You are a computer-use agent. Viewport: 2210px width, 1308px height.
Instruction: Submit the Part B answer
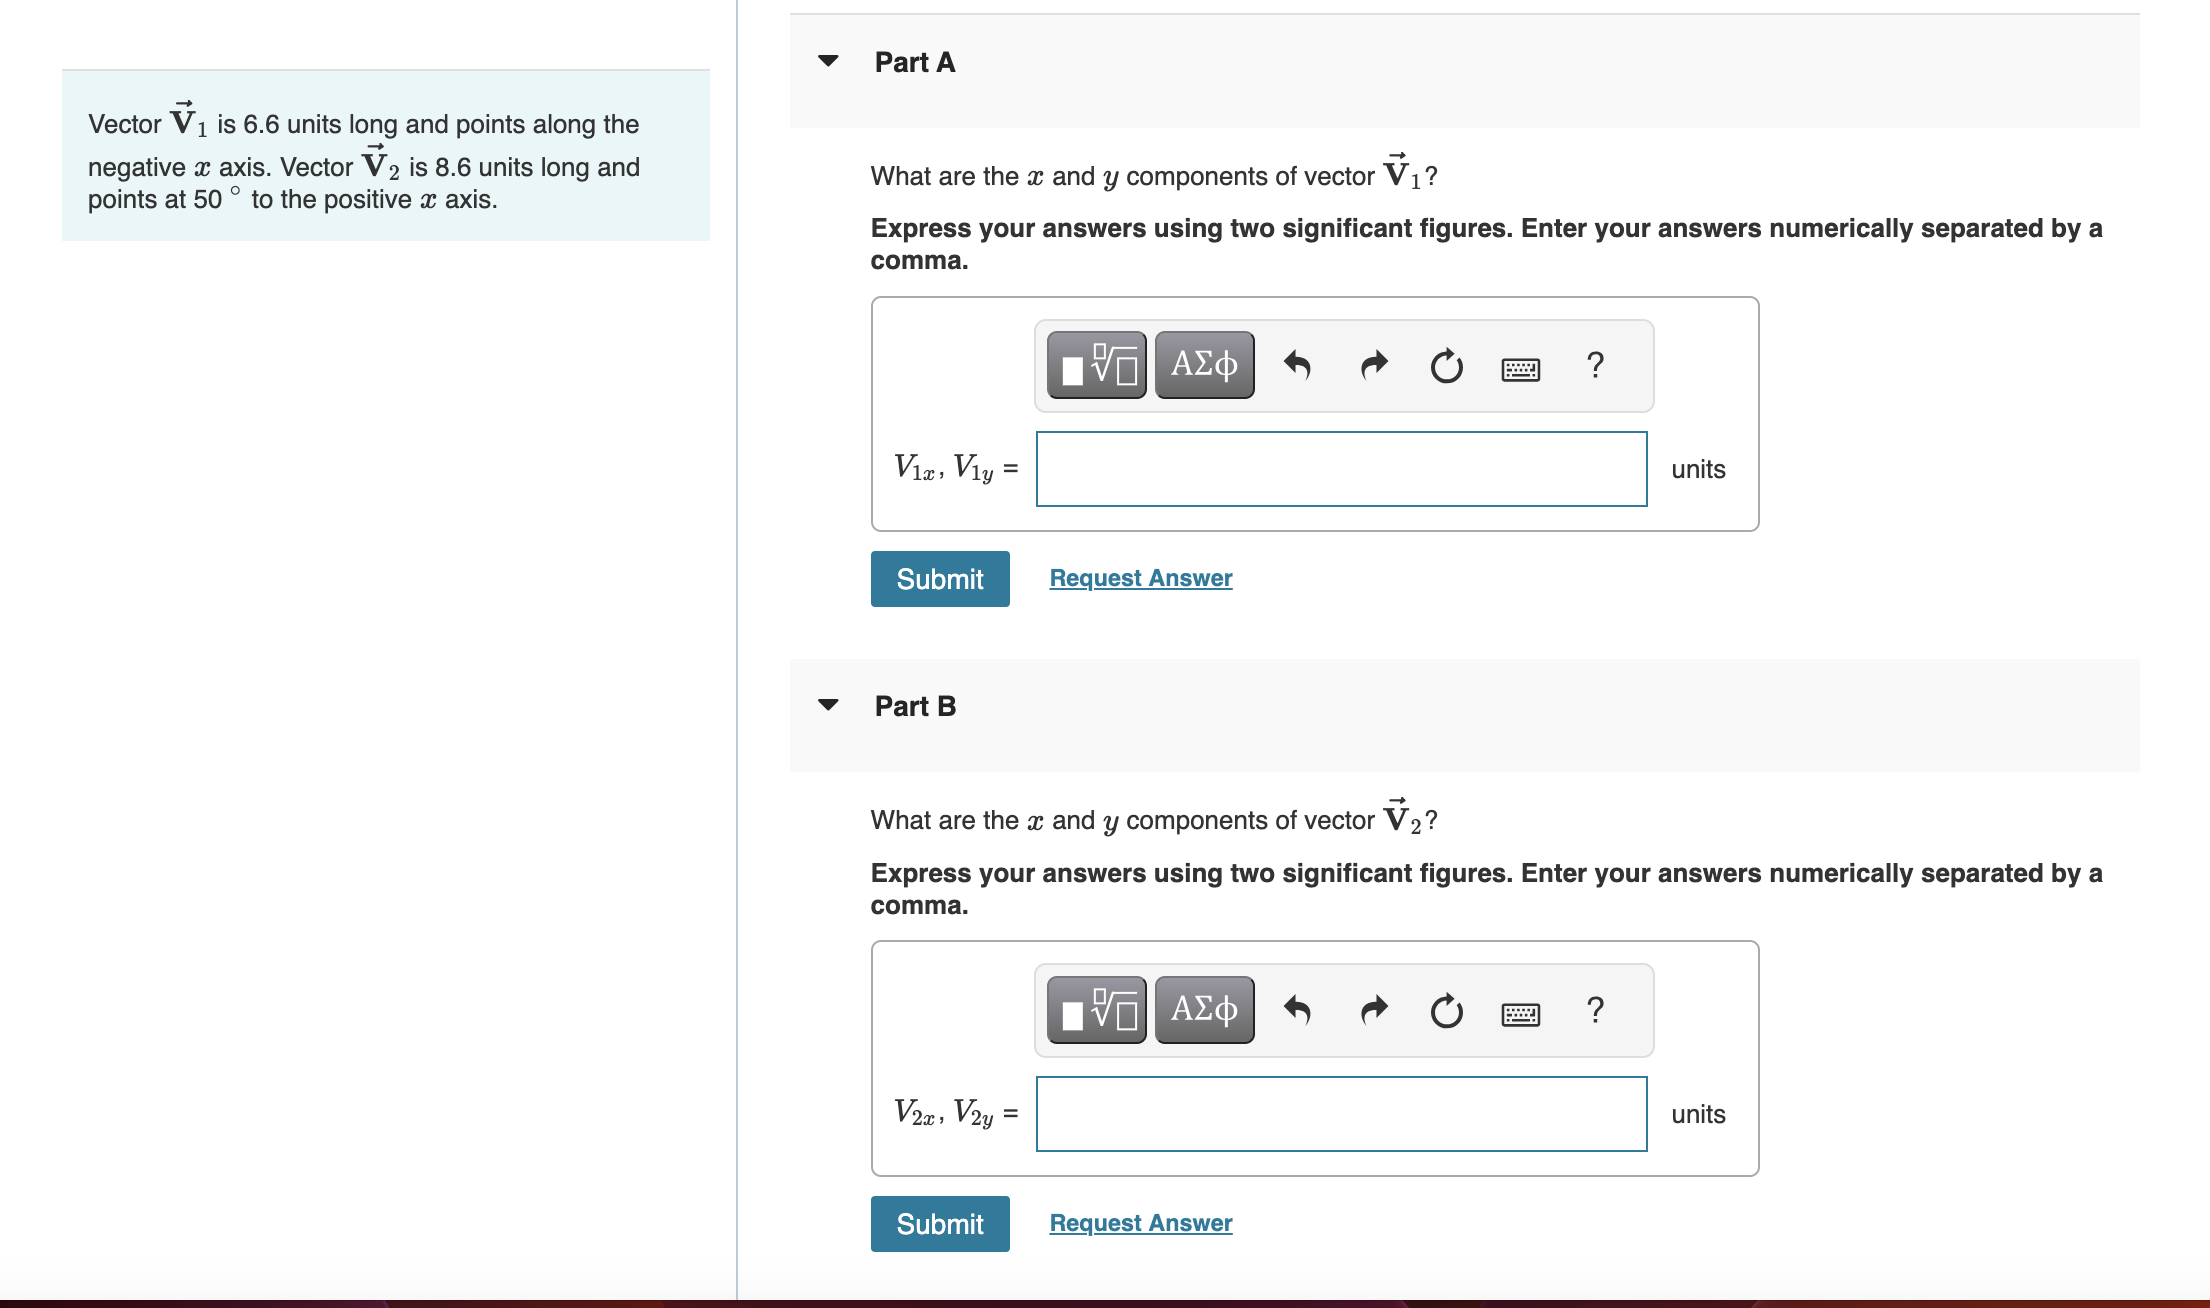(939, 1224)
